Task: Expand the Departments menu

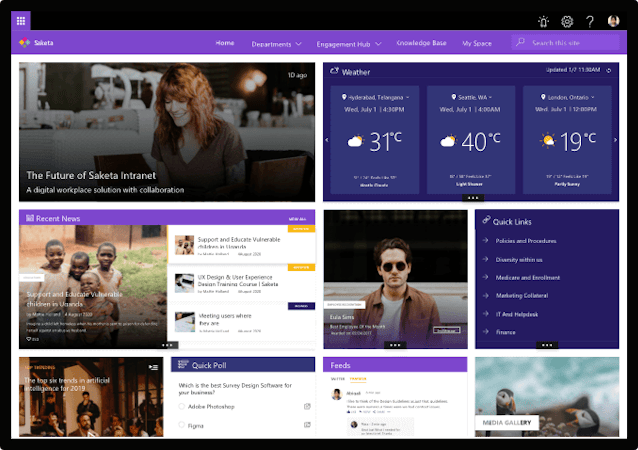Action: click(276, 44)
